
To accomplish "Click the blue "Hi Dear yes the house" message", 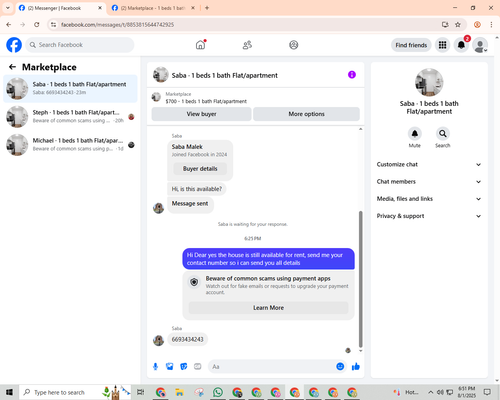I will pyautogui.click(x=268, y=259).
